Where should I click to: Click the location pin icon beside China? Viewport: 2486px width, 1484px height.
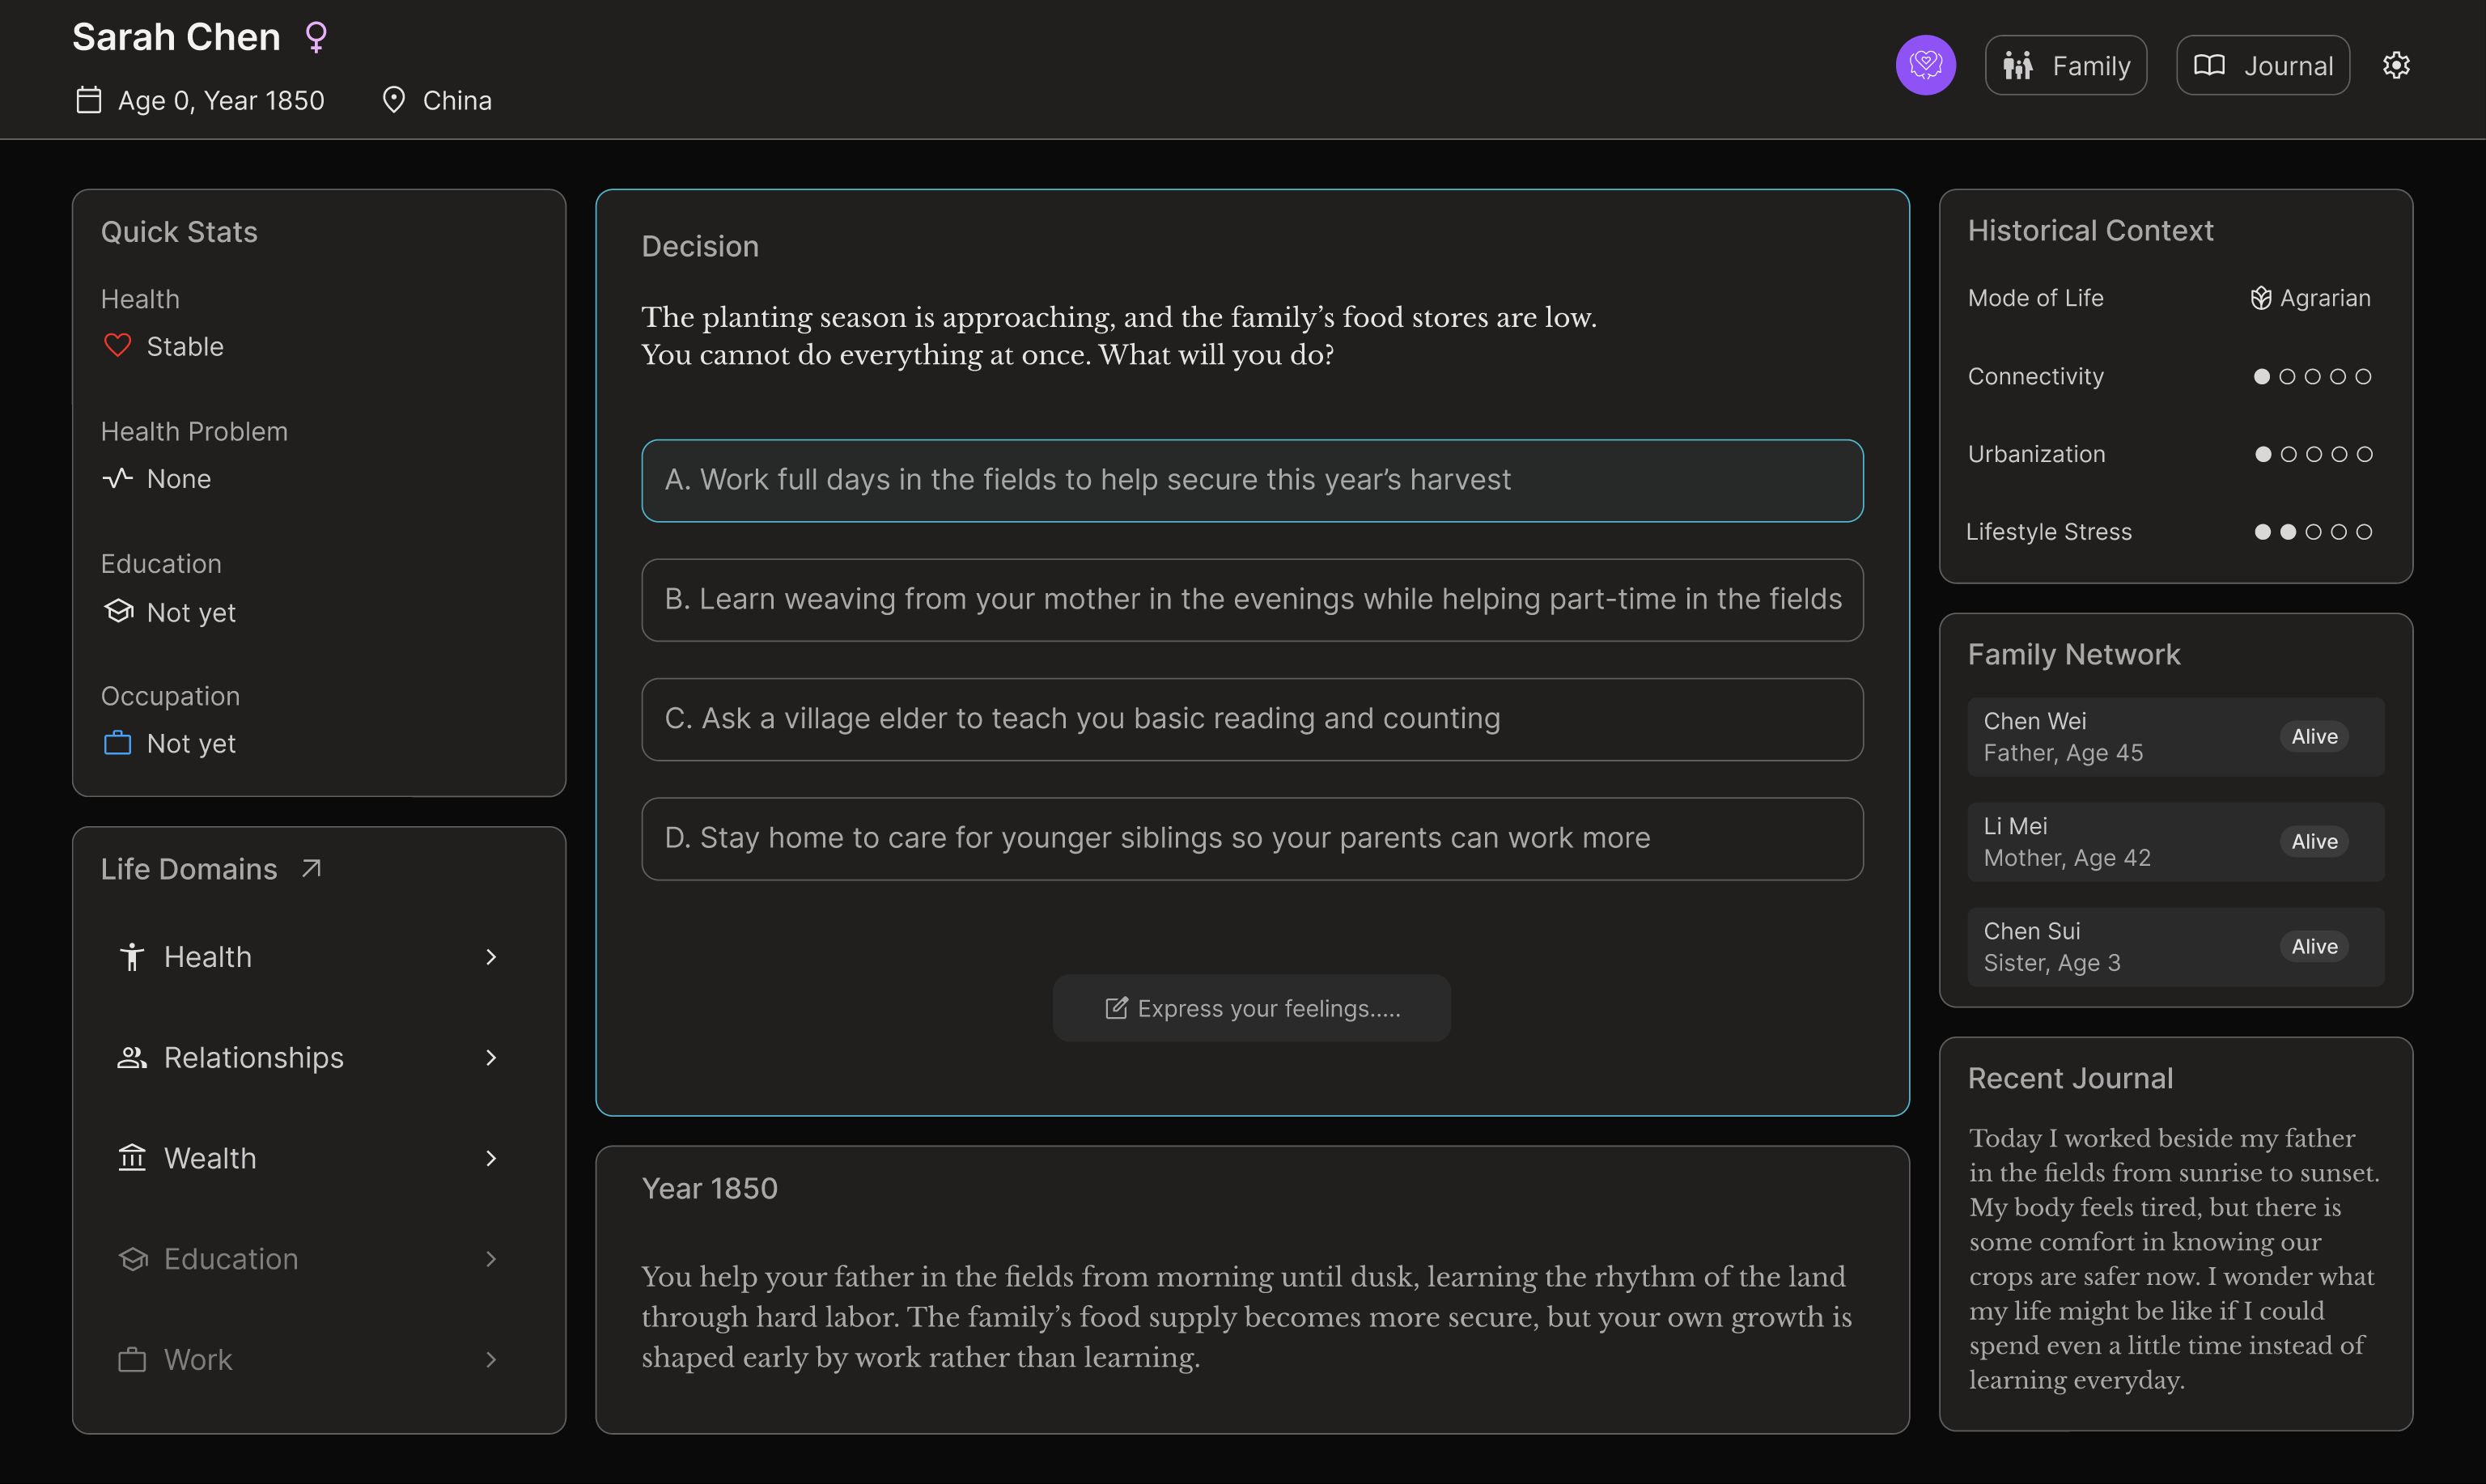click(x=394, y=100)
